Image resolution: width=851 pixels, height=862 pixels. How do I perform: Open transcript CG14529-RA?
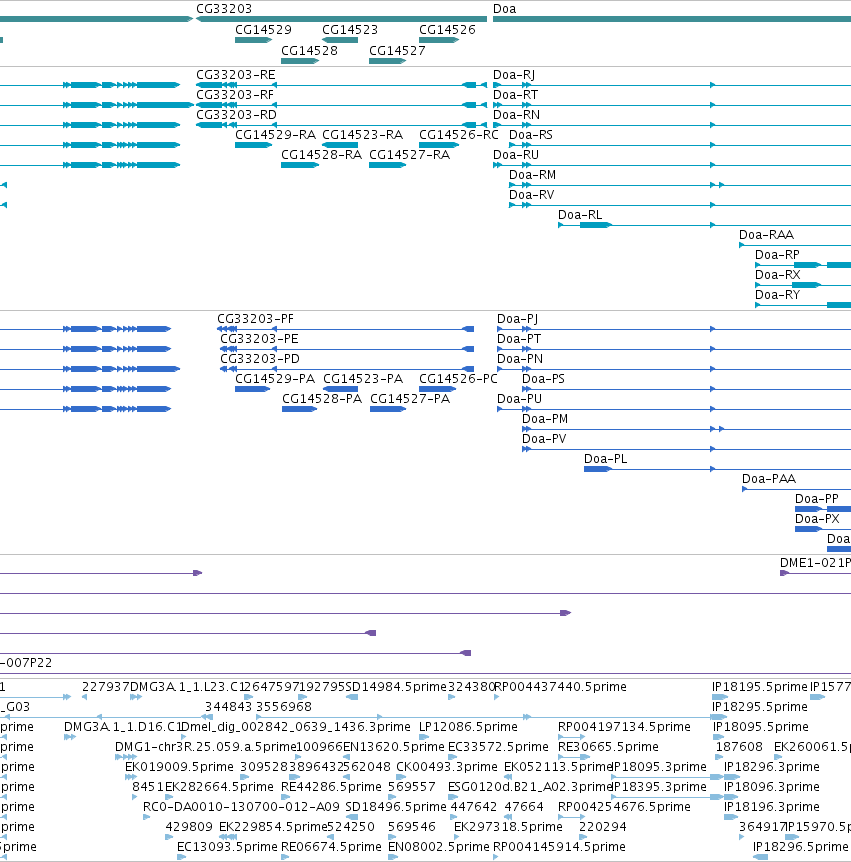[275, 135]
